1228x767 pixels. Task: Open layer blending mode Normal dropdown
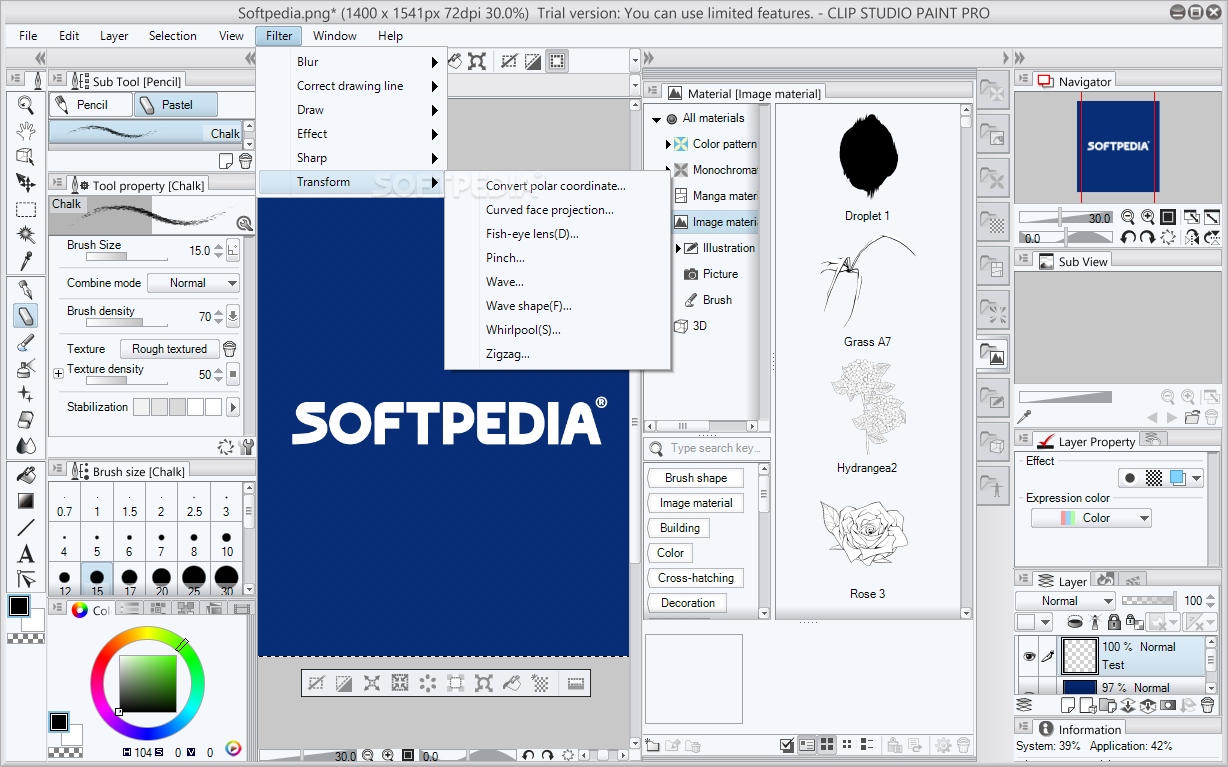coord(1065,601)
